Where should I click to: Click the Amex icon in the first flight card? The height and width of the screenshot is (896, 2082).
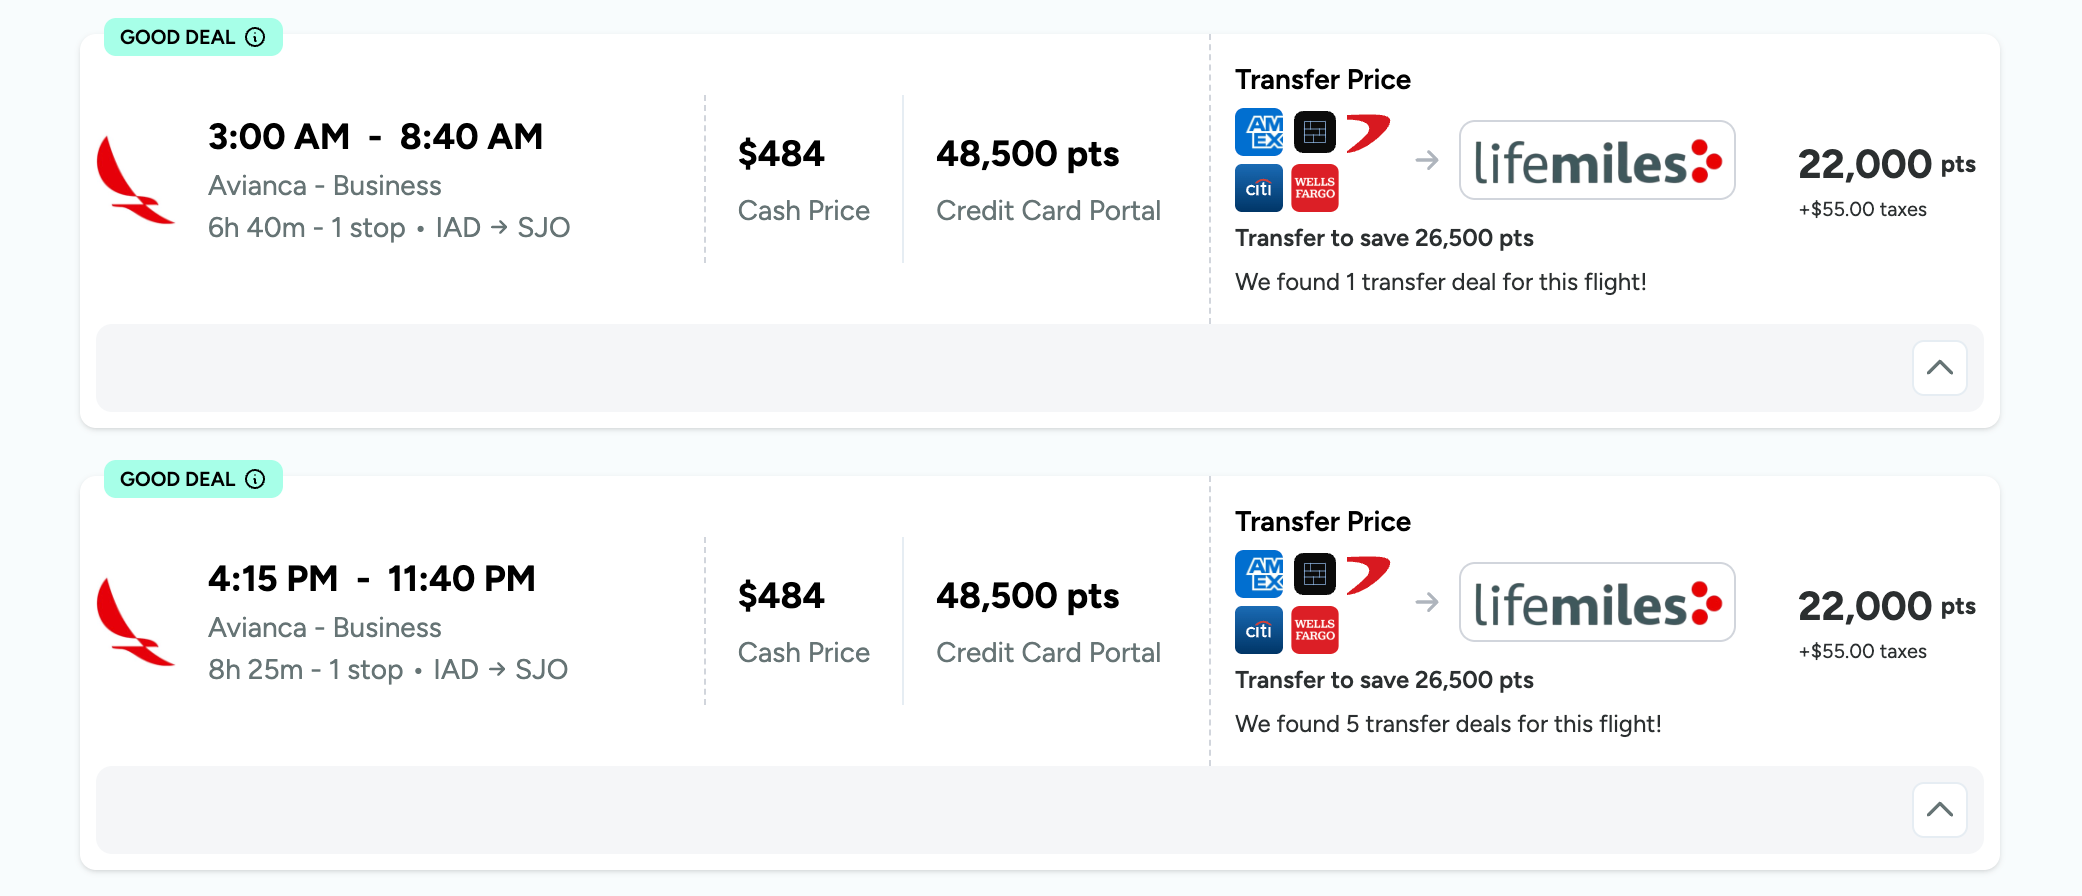pyautogui.click(x=1259, y=132)
